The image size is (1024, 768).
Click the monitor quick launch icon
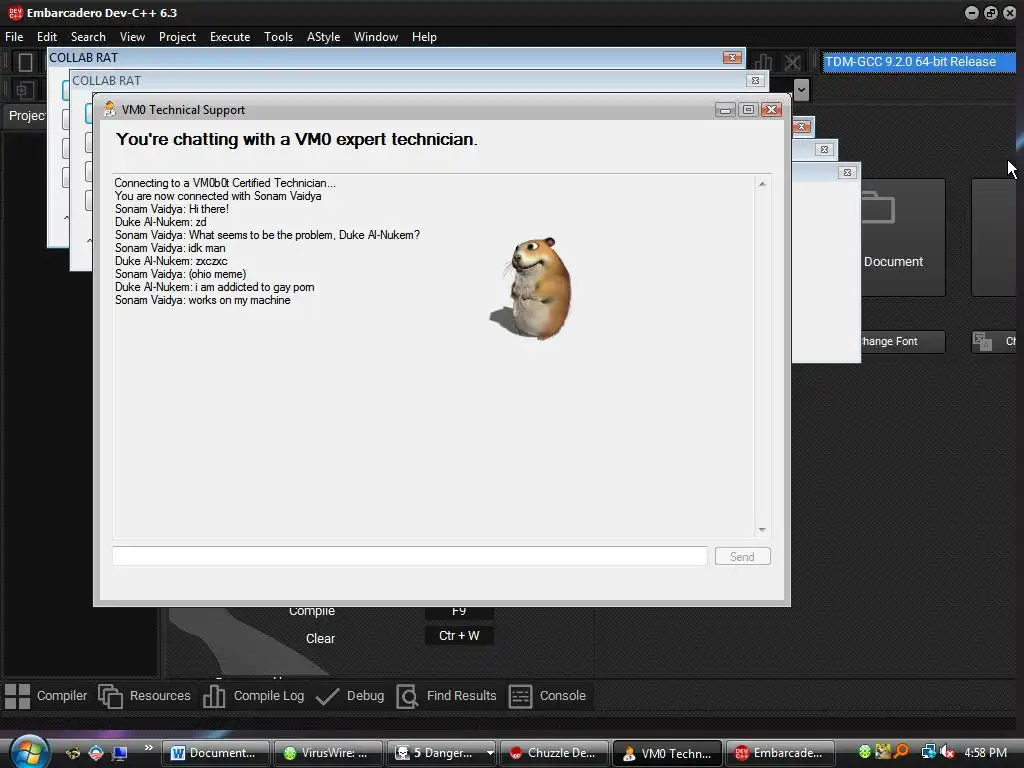coord(120,753)
